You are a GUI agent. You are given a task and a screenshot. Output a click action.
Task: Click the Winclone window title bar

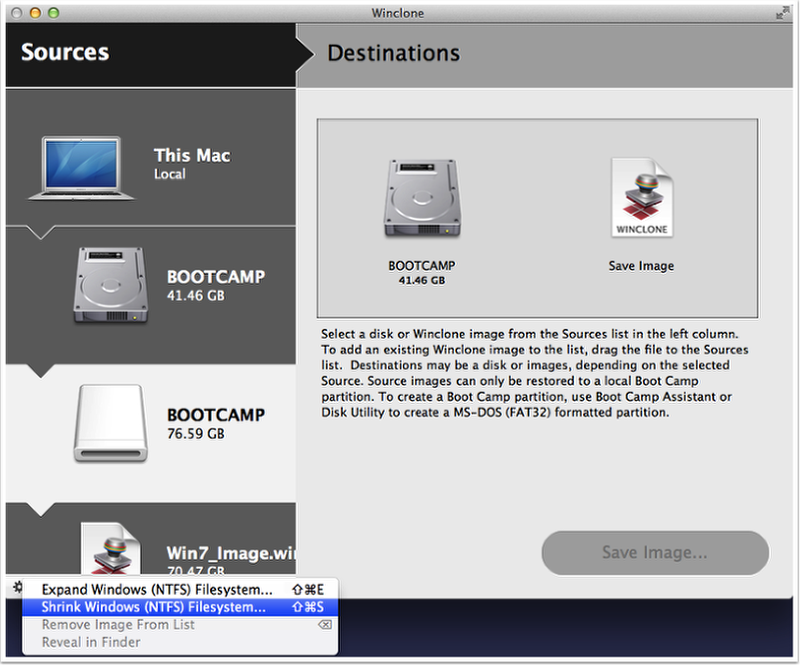pyautogui.click(x=399, y=13)
